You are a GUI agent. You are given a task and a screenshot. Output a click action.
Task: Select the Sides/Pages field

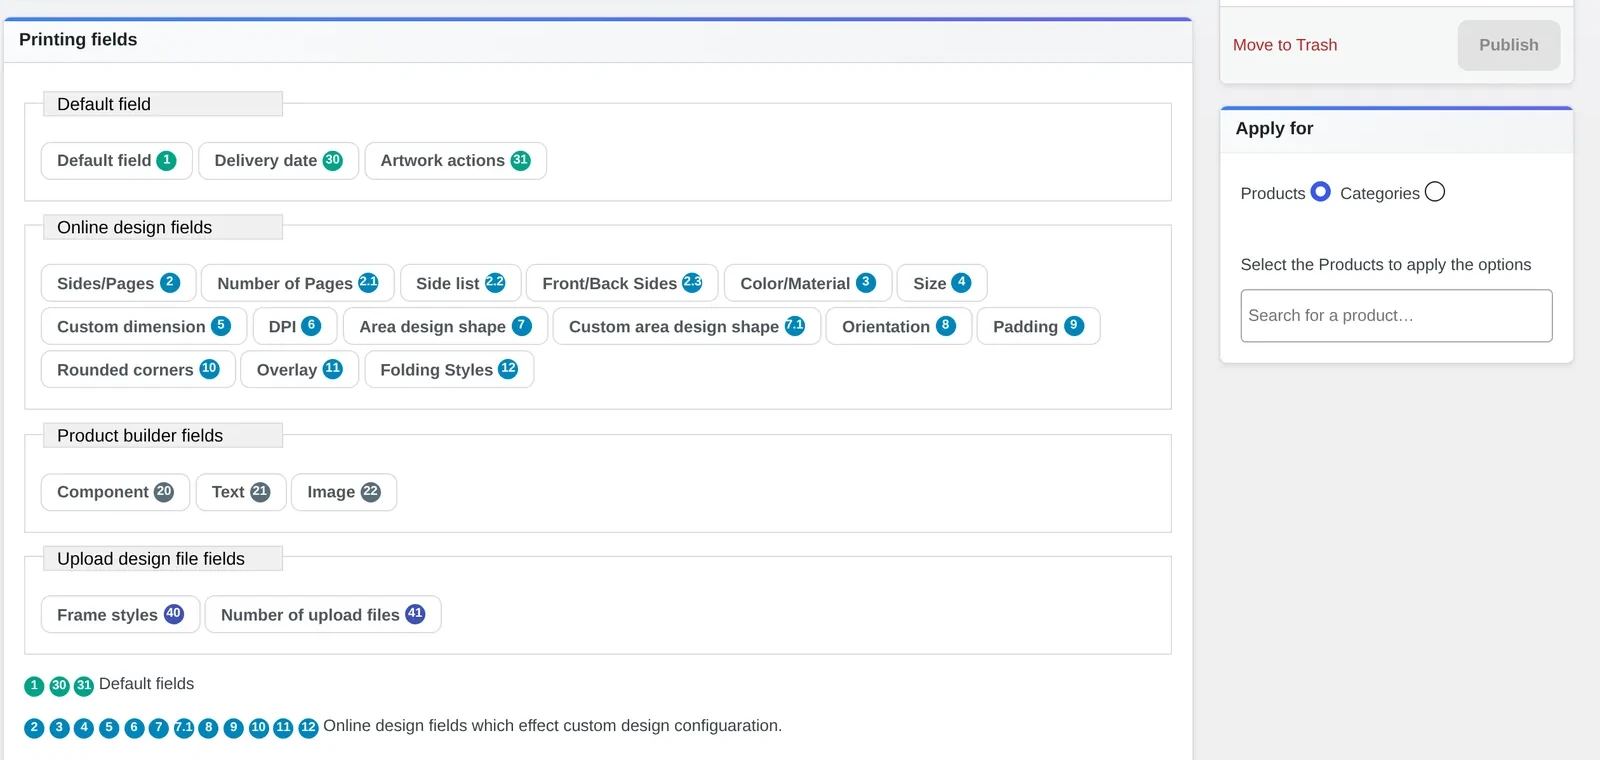[118, 283]
